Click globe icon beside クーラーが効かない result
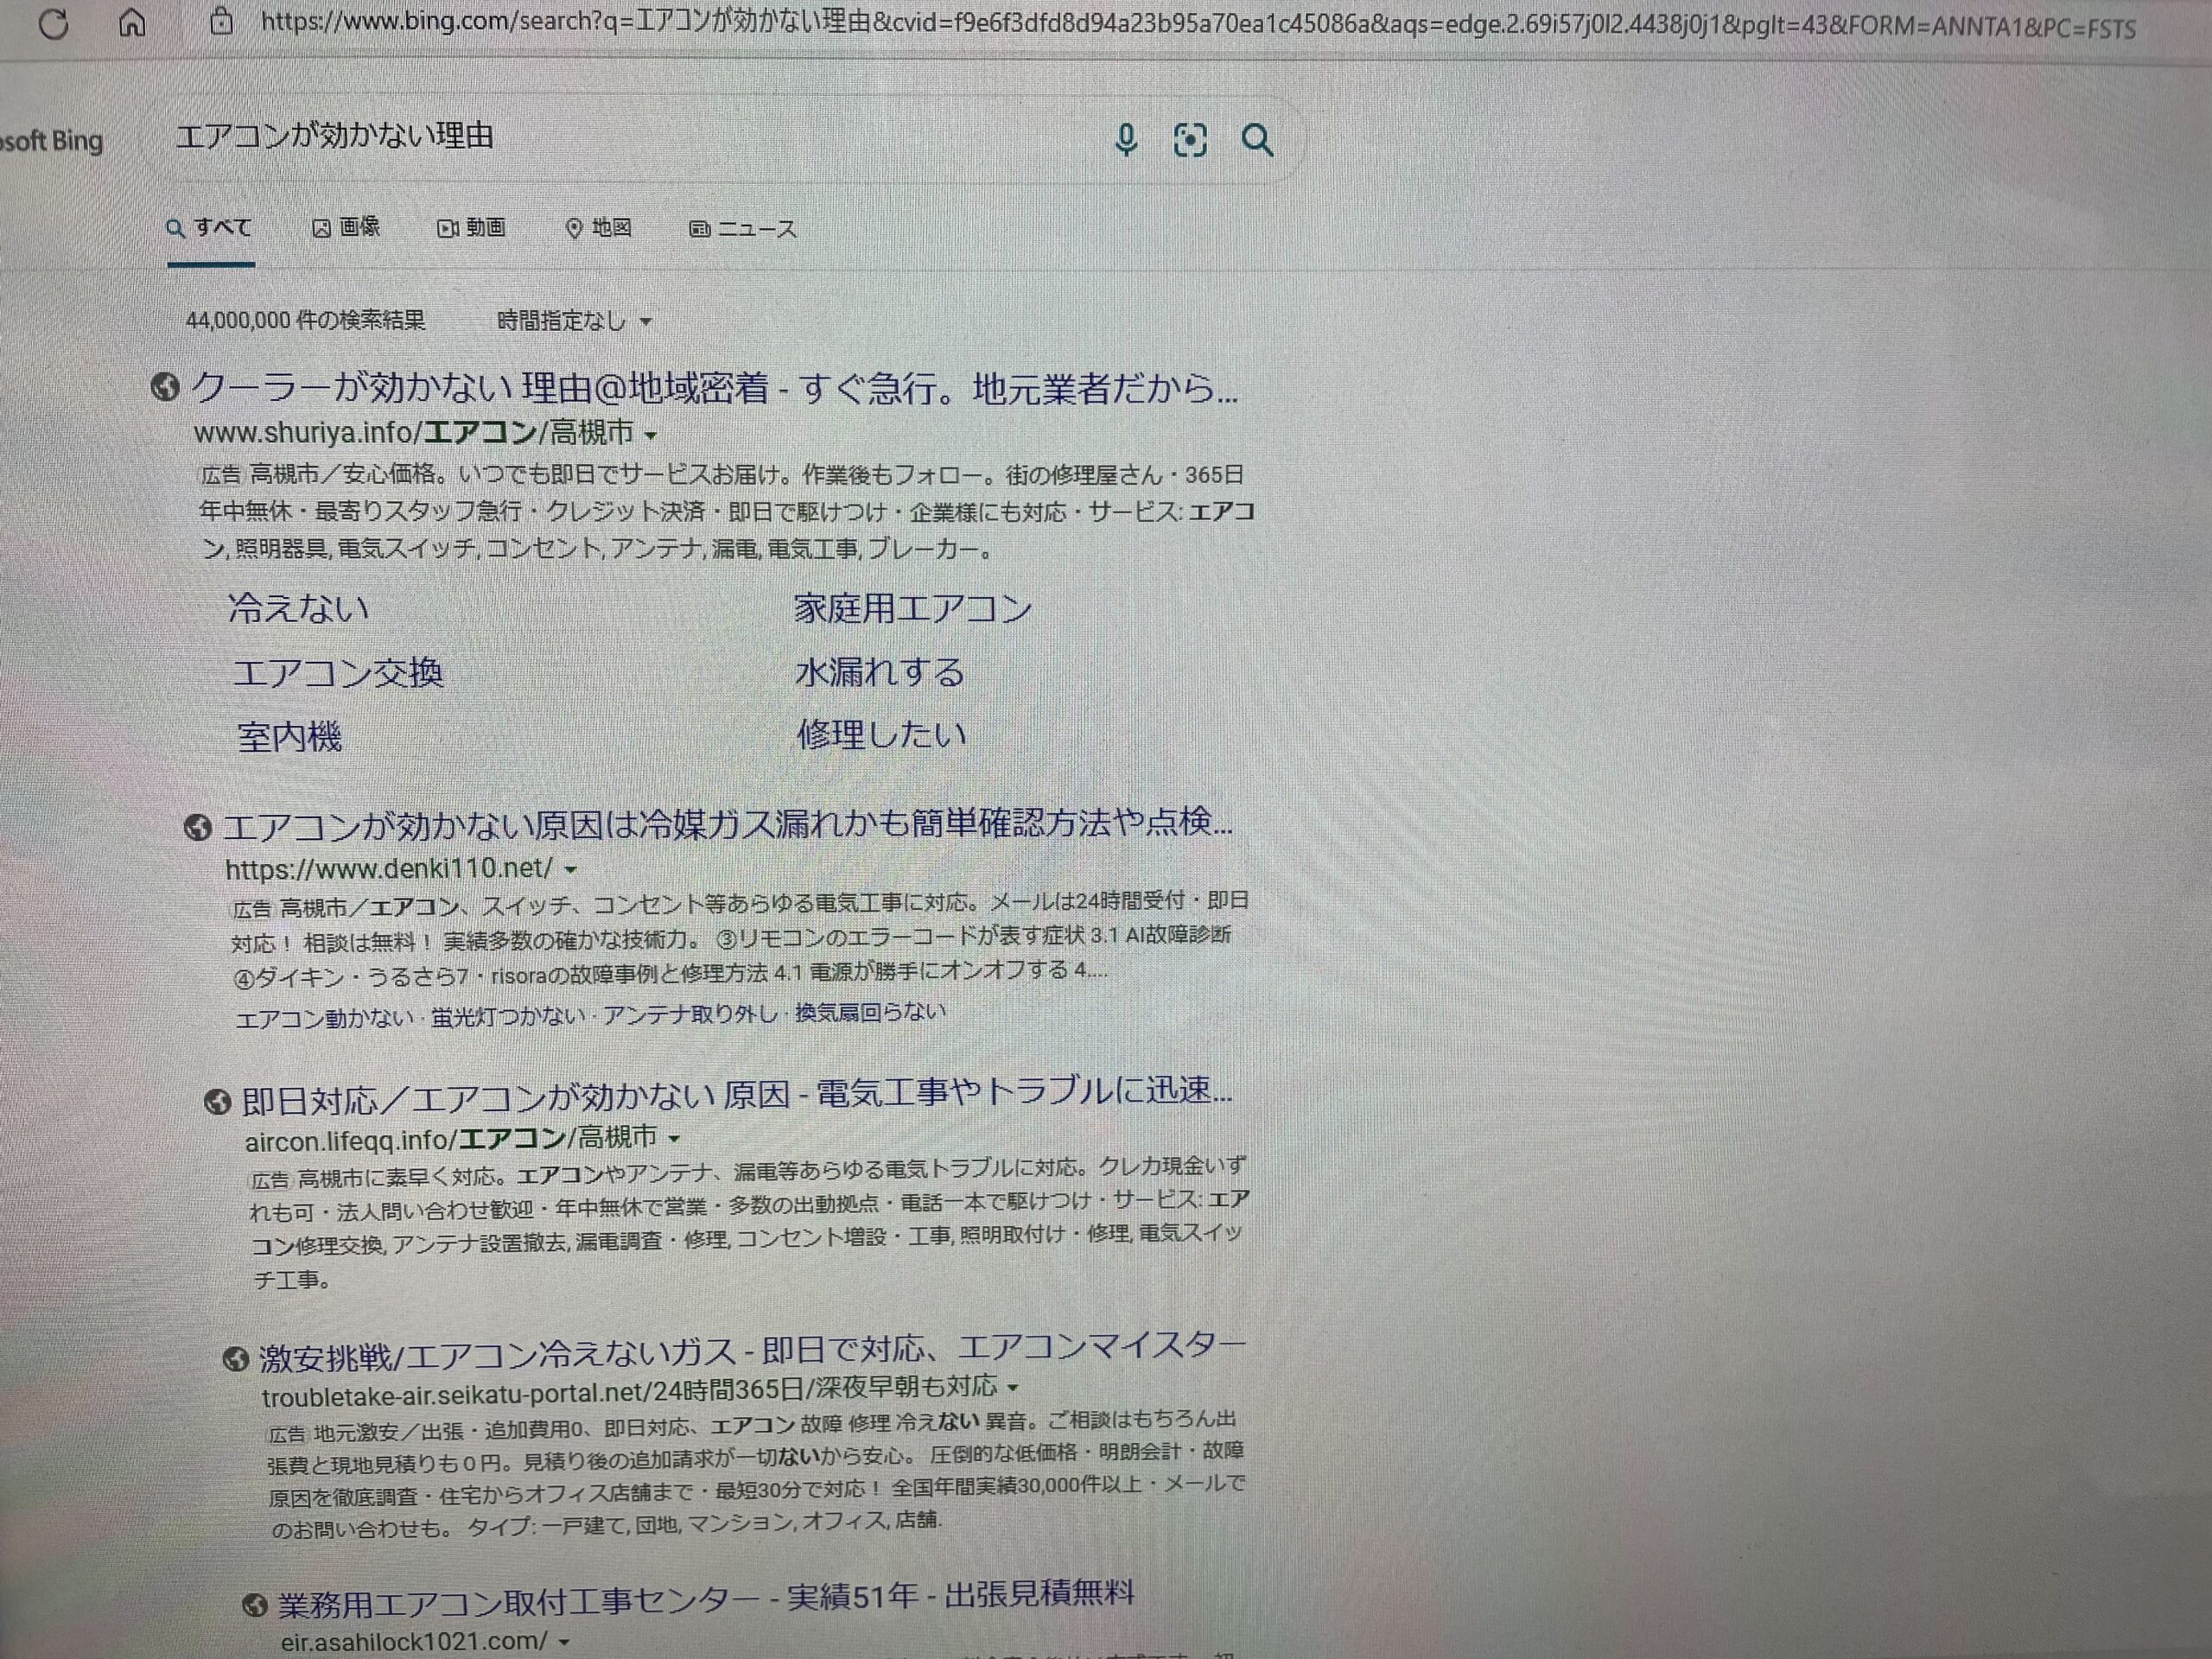 pyautogui.click(x=165, y=386)
